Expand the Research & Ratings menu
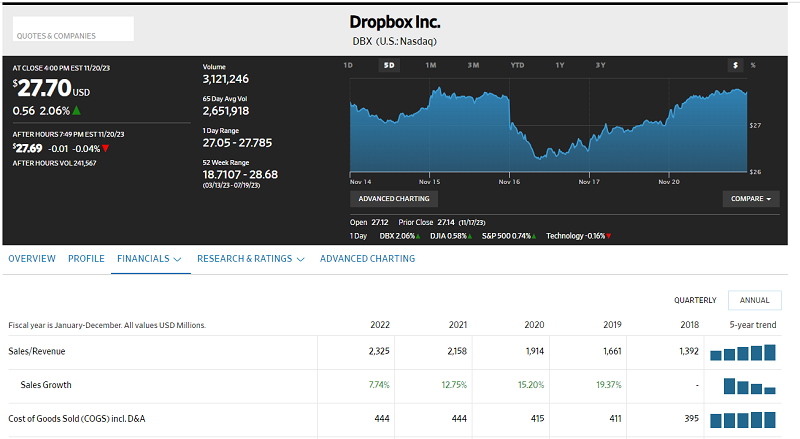 tap(251, 259)
